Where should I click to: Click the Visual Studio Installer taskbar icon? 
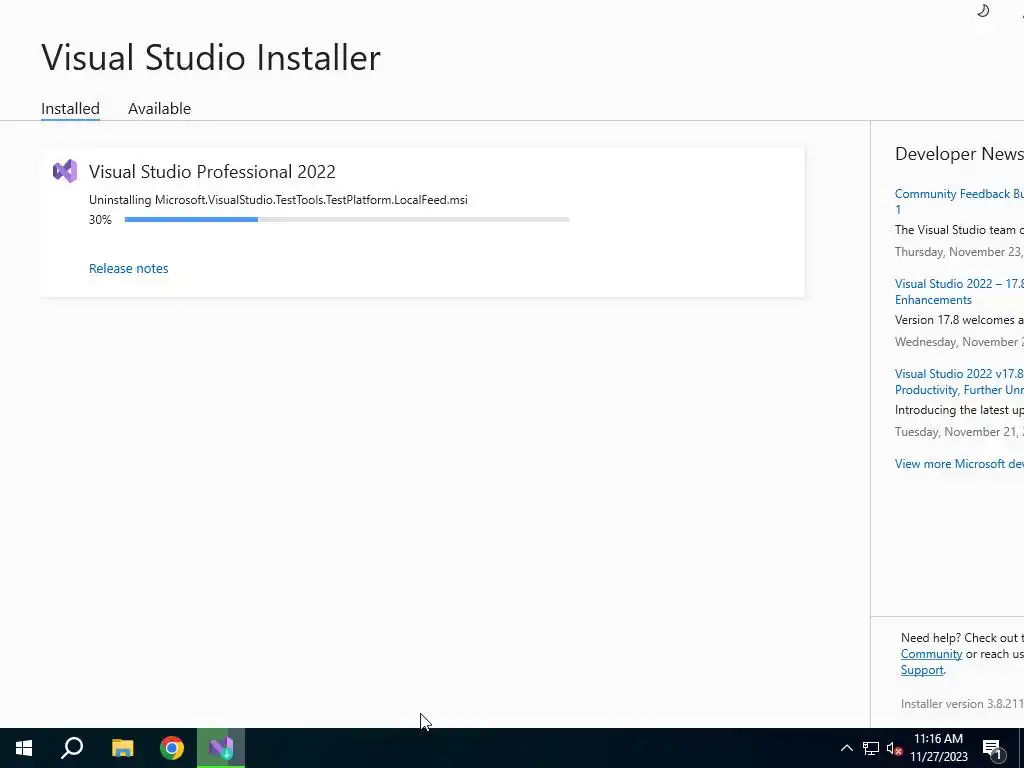point(221,748)
